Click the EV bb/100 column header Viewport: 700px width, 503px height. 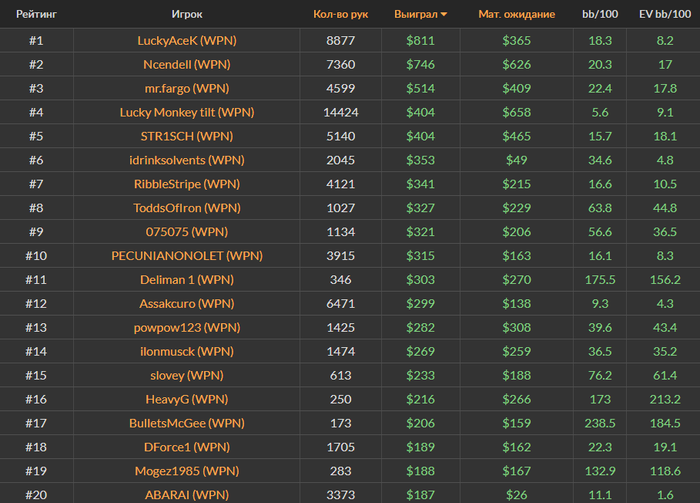point(665,14)
